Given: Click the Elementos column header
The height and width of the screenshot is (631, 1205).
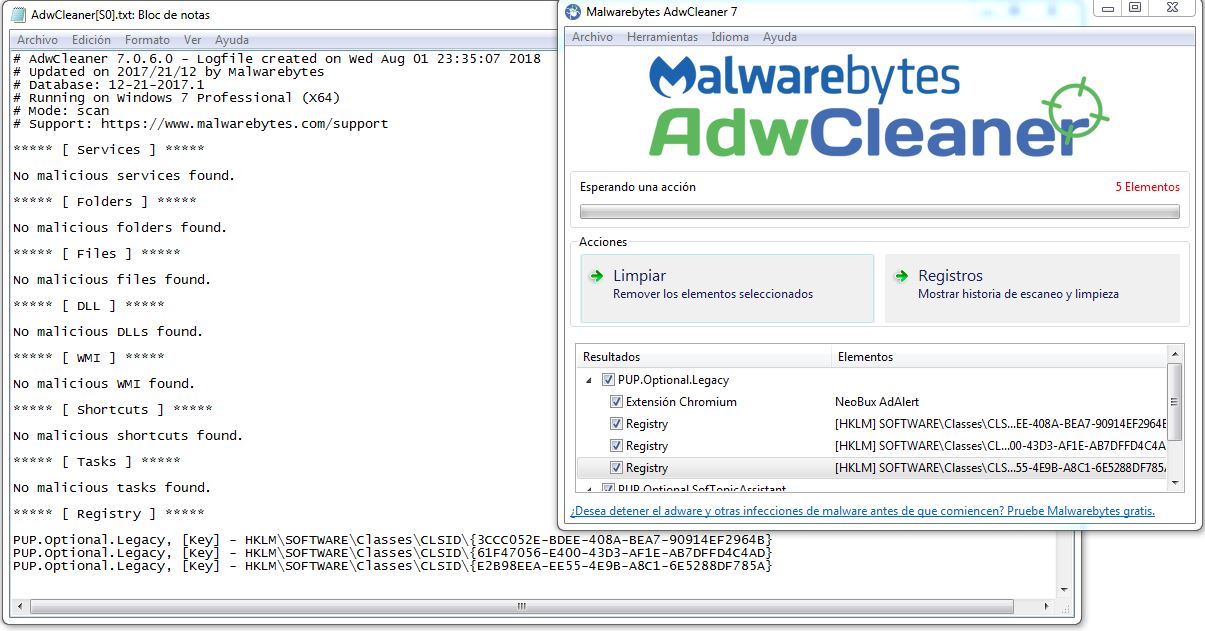Looking at the screenshot, I should 998,356.
